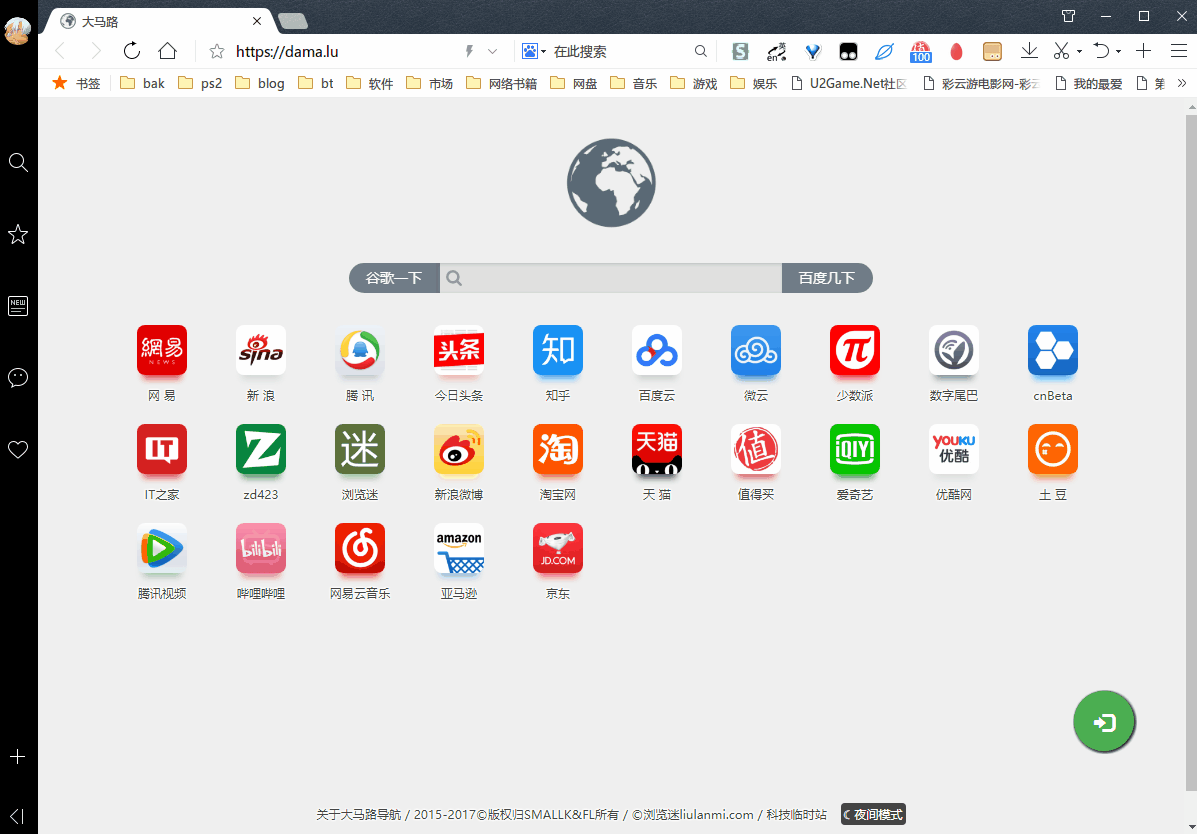Expand the address bar dropdown chevron
Viewport: 1197px width, 834px height.
click(492, 51)
